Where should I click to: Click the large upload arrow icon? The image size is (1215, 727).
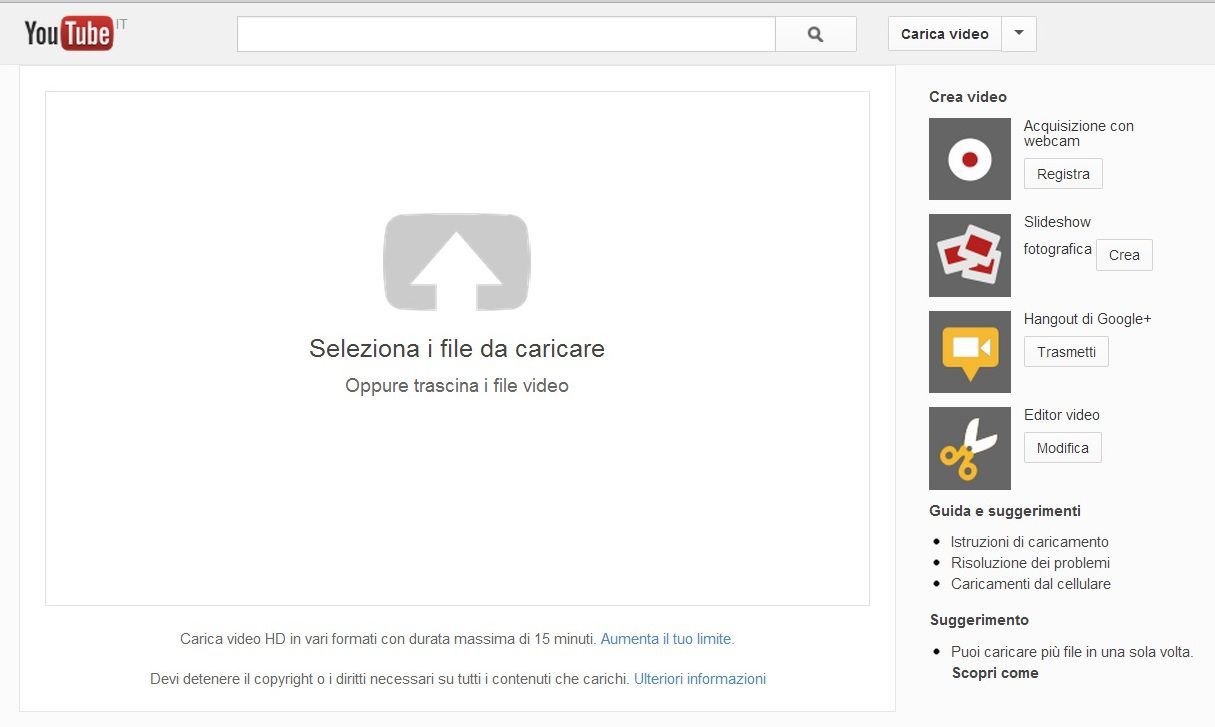[457, 262]
